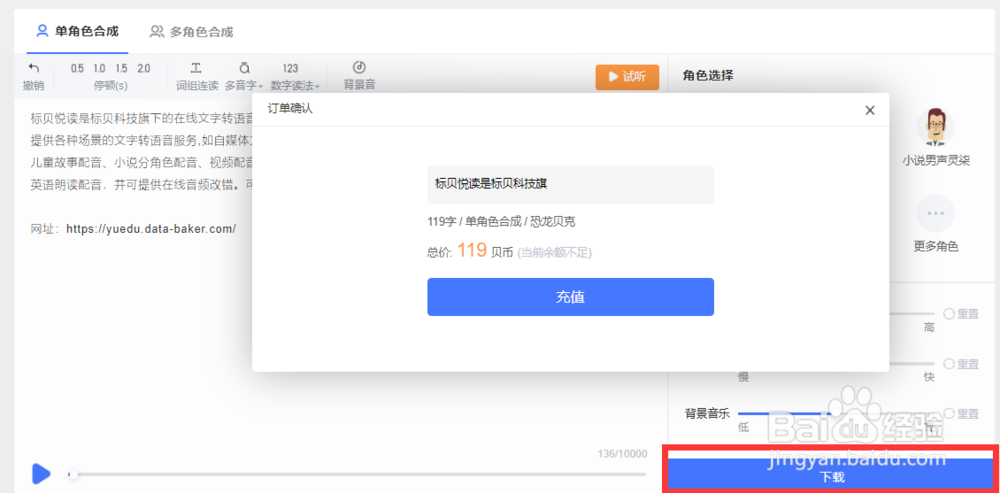Click the 背景音 background sound icon
The image size is (1000, 493).
pyautogui.click(x=359, y=68)
